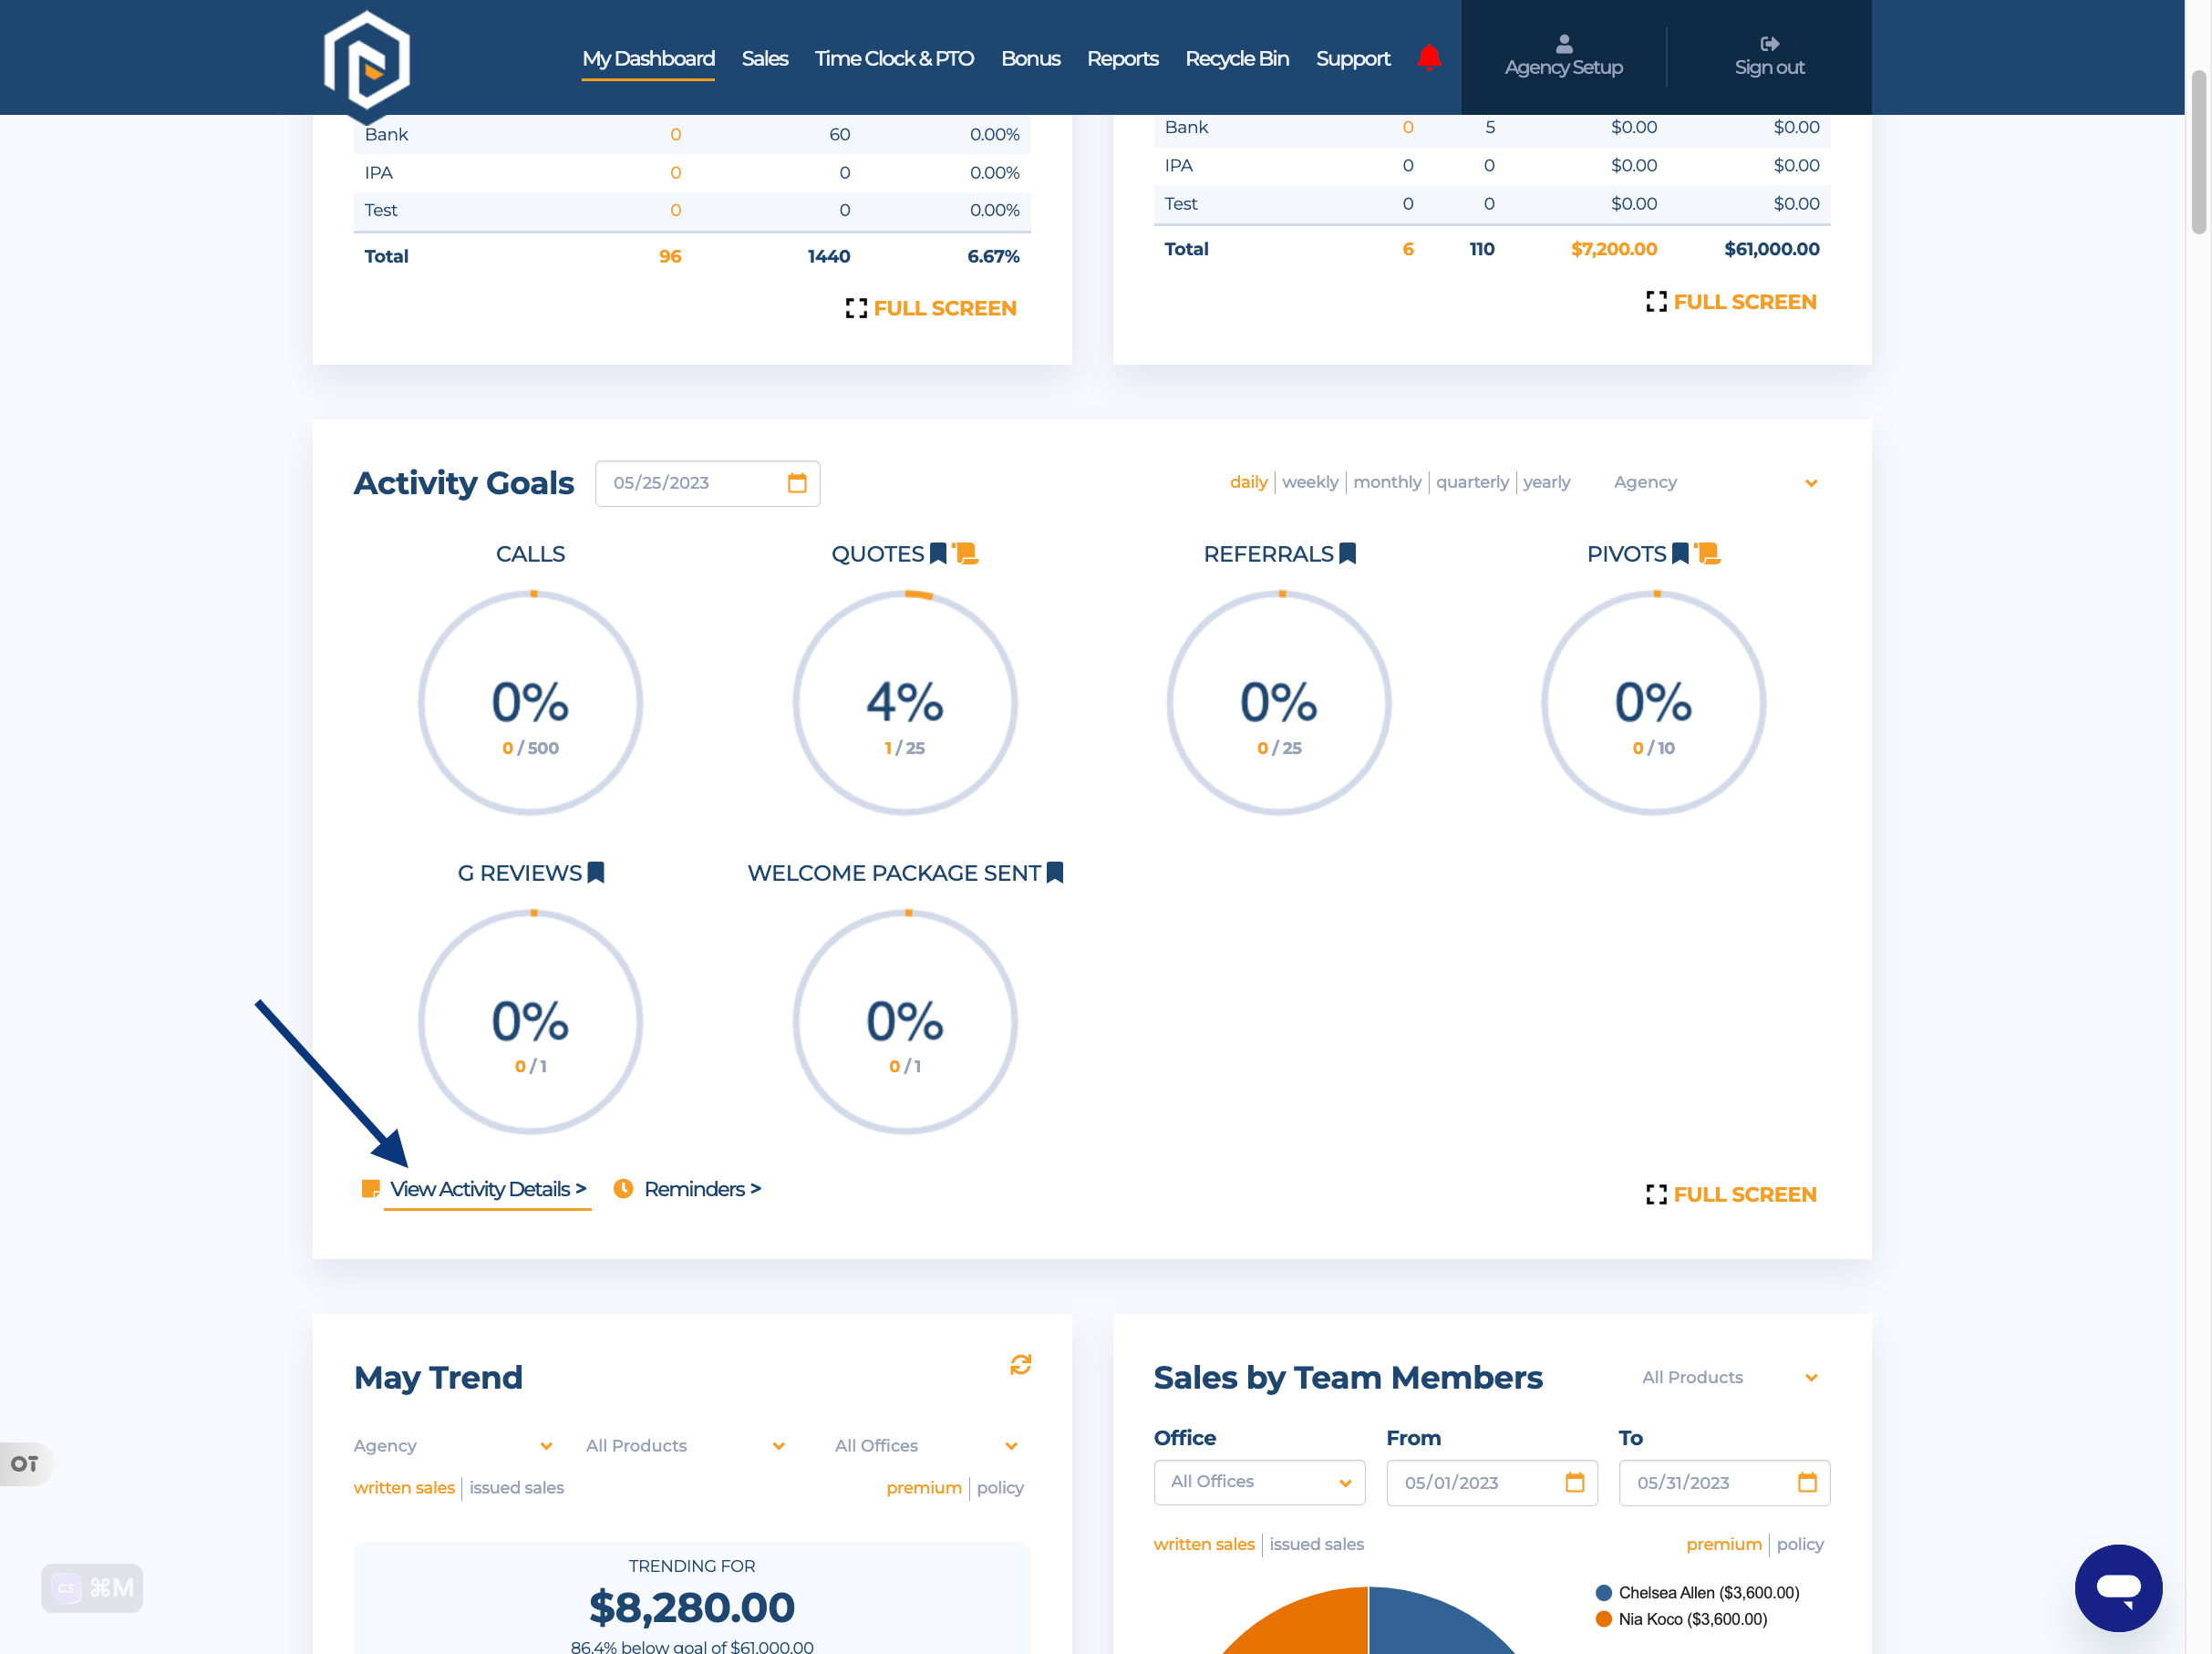
Task: Click FULL SCREEN in Activity Goals panel
Action: click(1731, 1194)
